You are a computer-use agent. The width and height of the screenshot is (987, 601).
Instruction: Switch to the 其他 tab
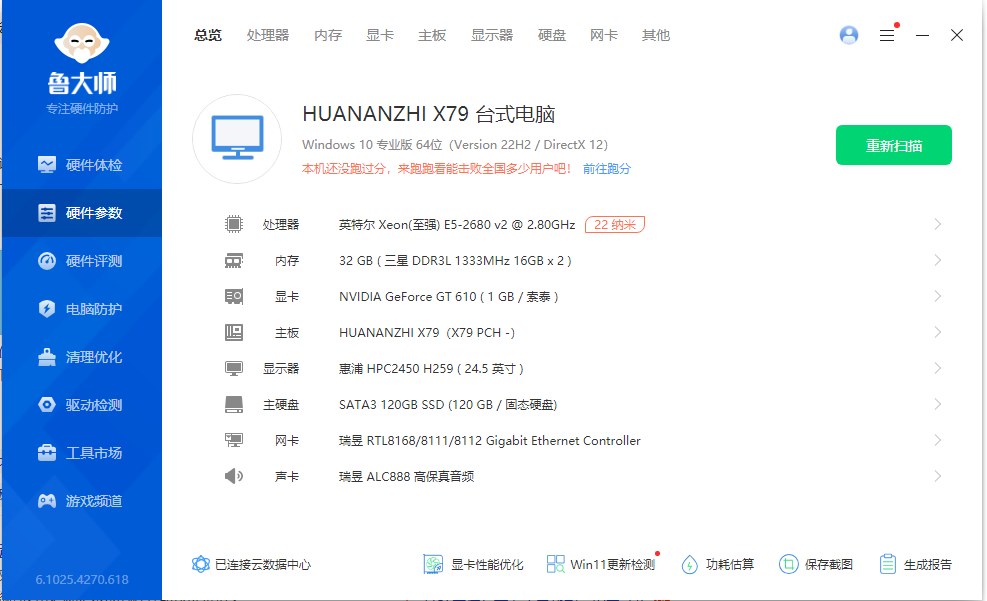tap(655, 35)
